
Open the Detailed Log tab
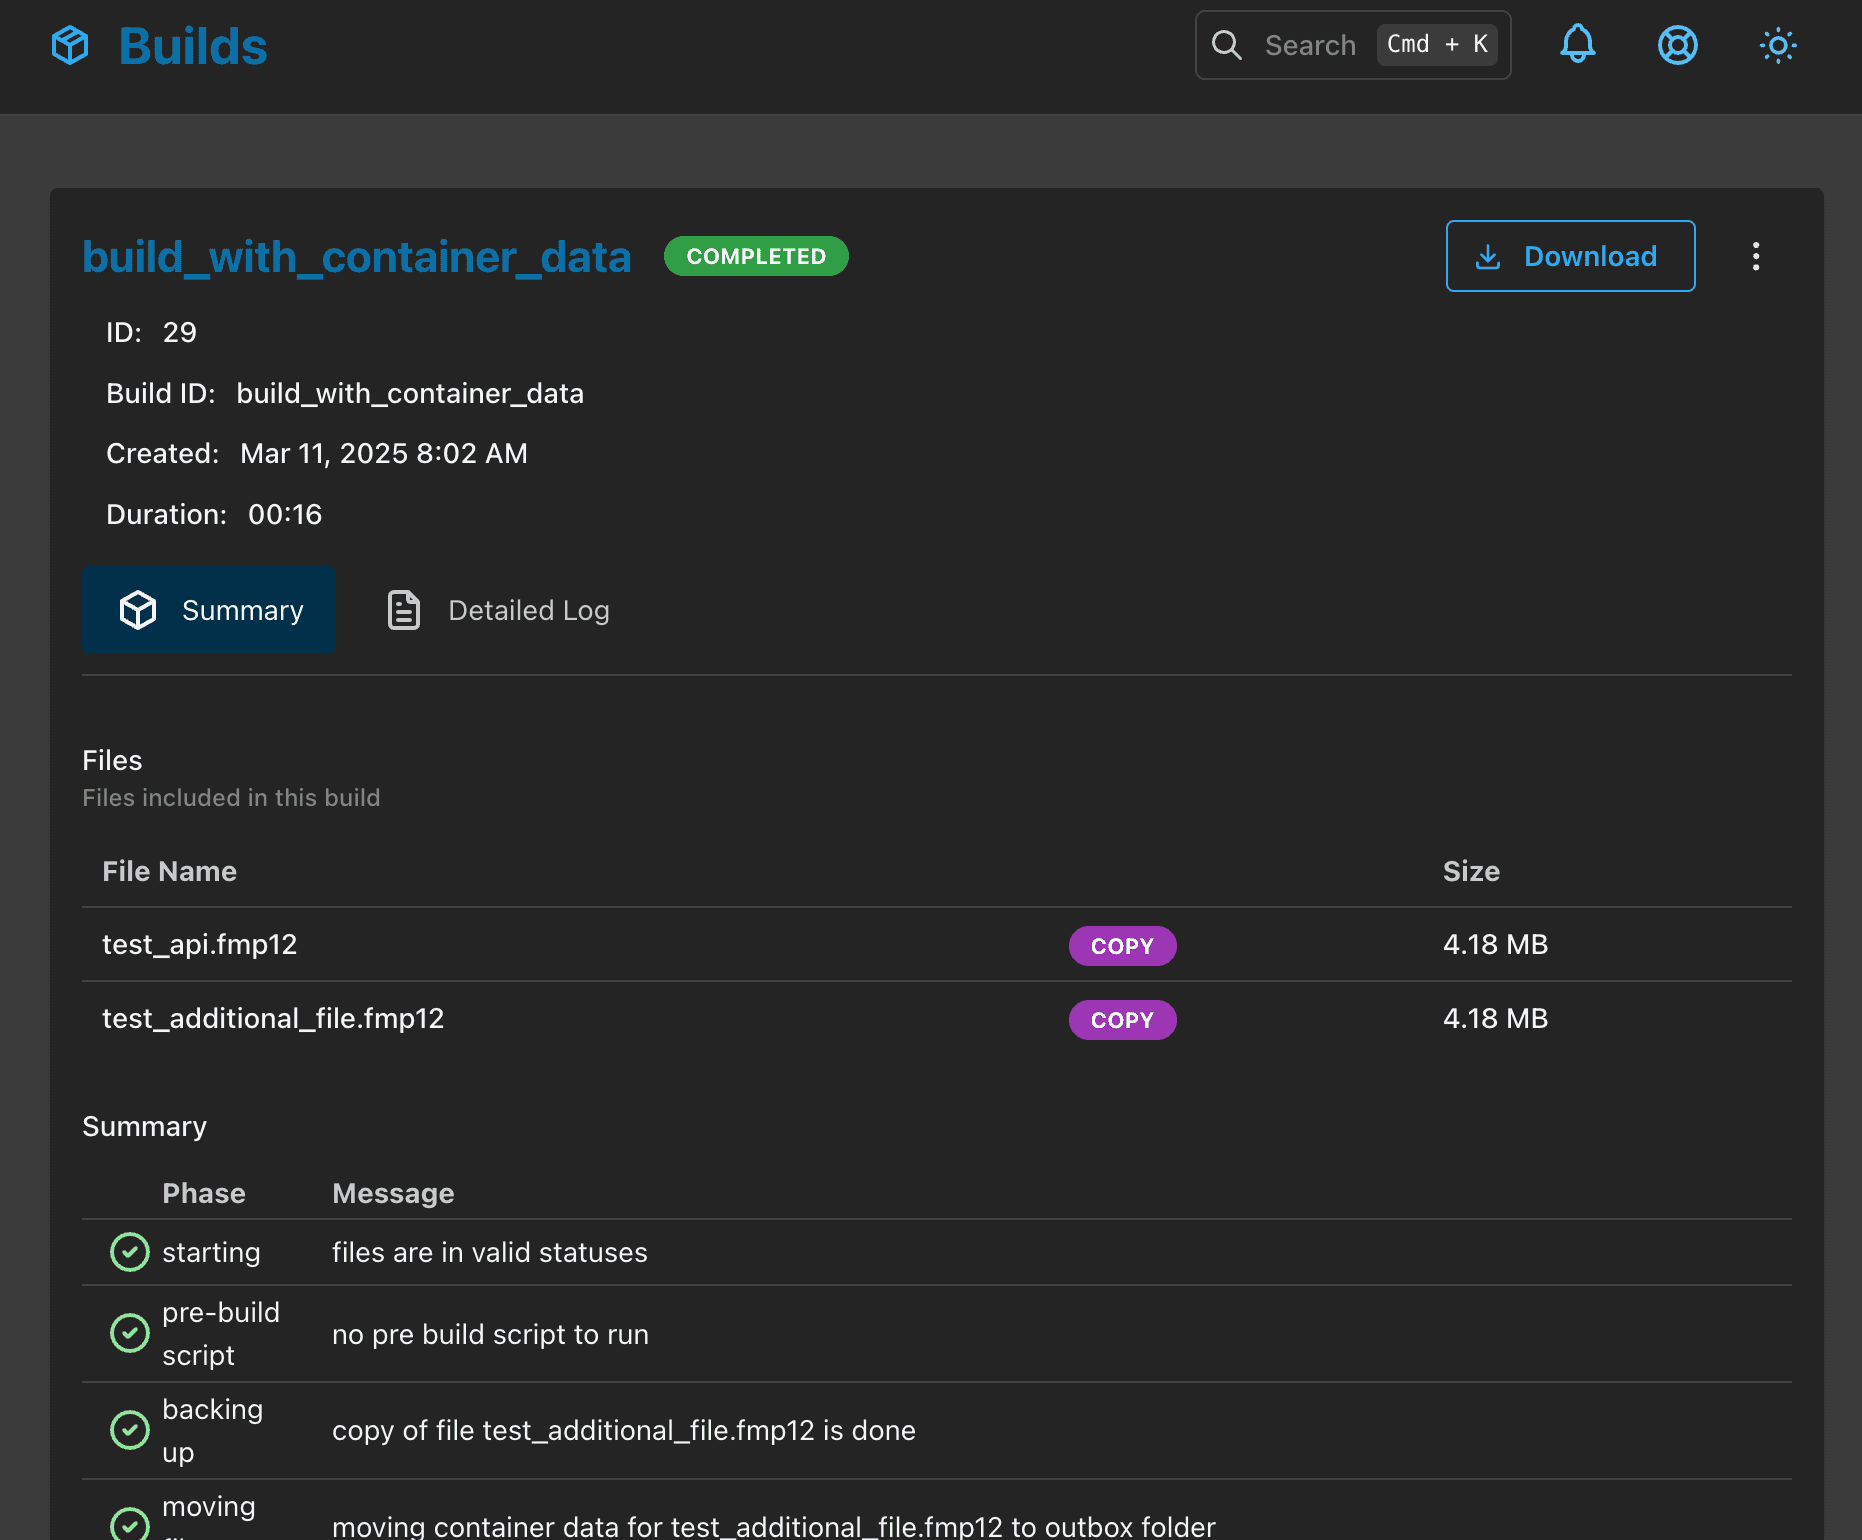499,610
